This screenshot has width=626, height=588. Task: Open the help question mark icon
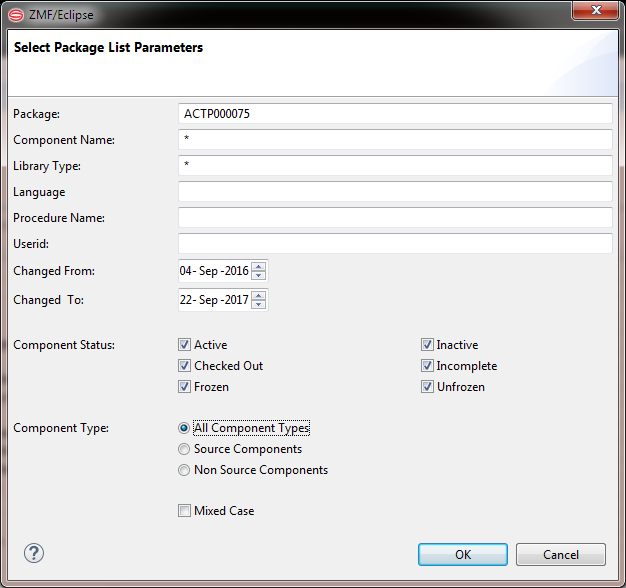[x=34, y=553]
